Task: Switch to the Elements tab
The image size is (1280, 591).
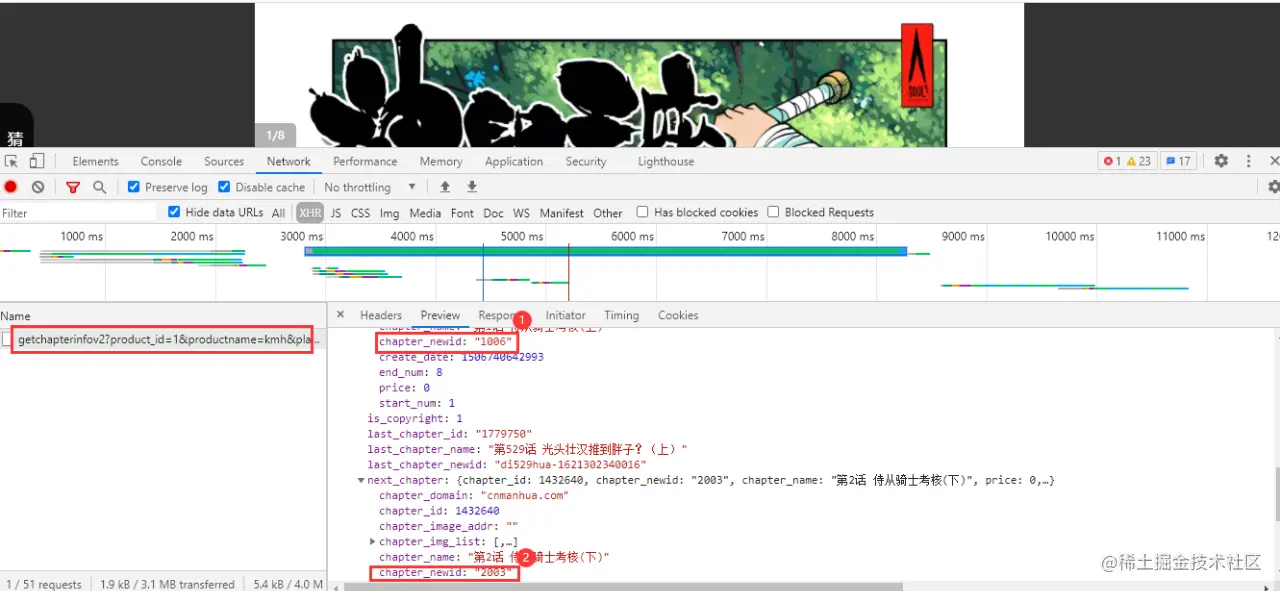Action: pyautogui.click(x=95, y=161)
